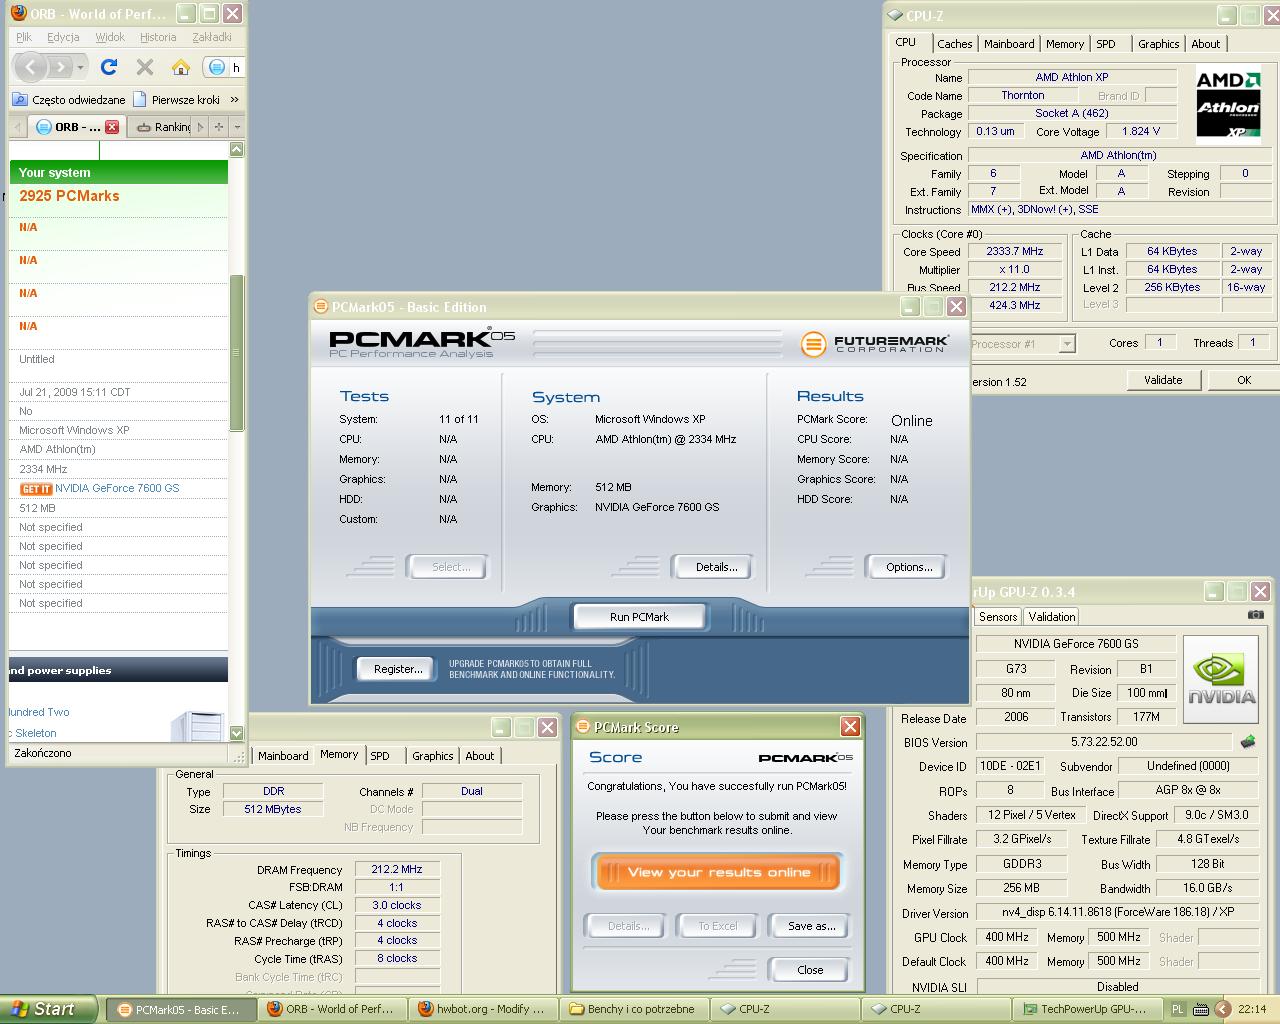Viewport: 1280px width, 1024px height.
Task: Switch to hwbot.org taskbar item
Action: coord(483,1010)
